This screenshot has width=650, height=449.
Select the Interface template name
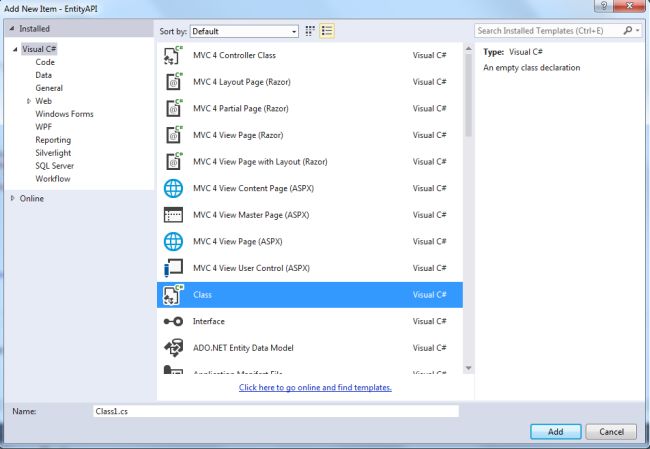tap(209, 321)
